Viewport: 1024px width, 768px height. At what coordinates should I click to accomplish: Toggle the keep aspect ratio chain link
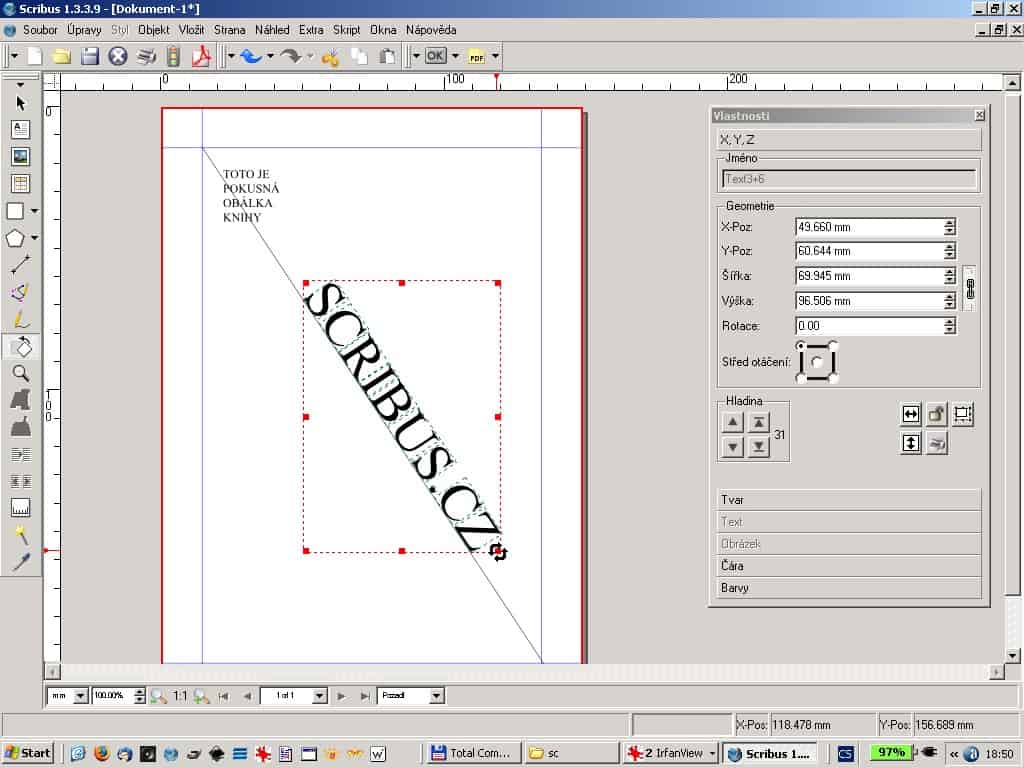tap(970, 288)
